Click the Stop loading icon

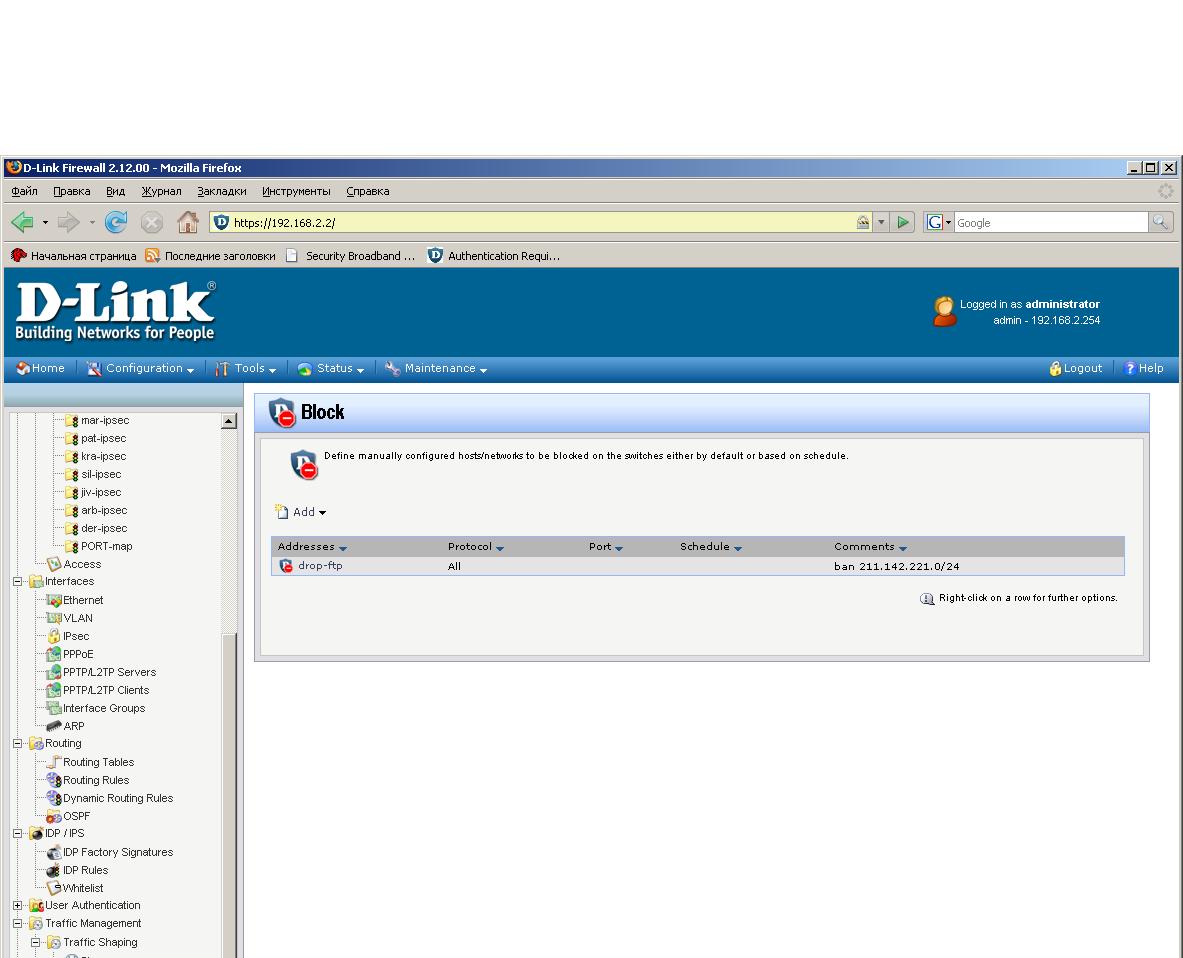pyautogui.click(x=152, y=223)
